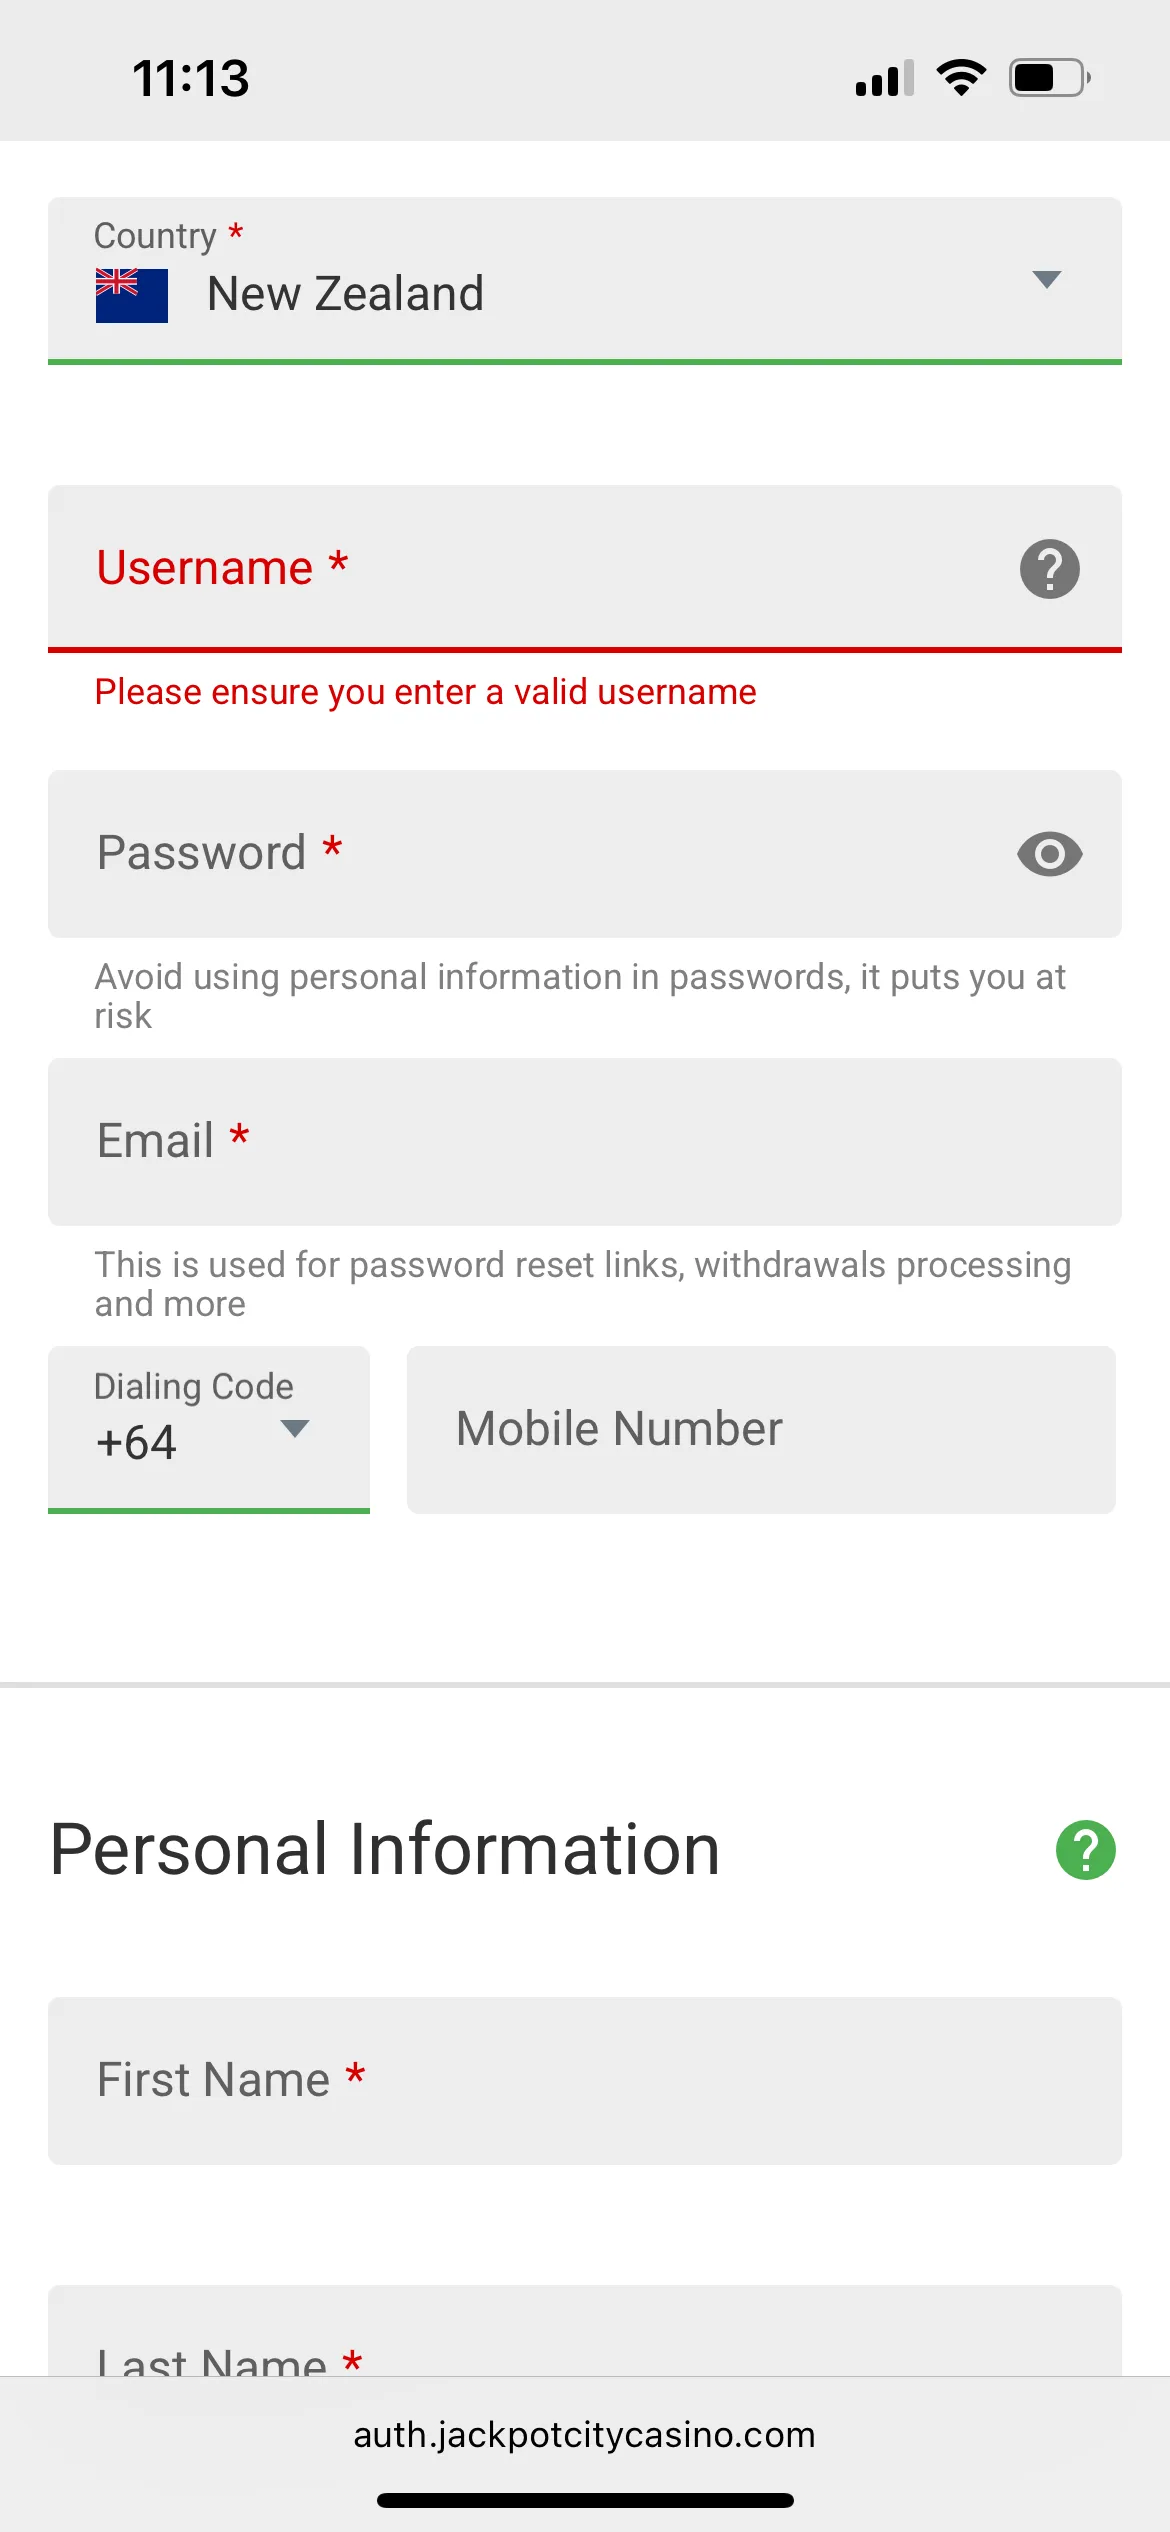
Task: Expand the Country dropdown arrow
Action: click(x=1046, y=280)
